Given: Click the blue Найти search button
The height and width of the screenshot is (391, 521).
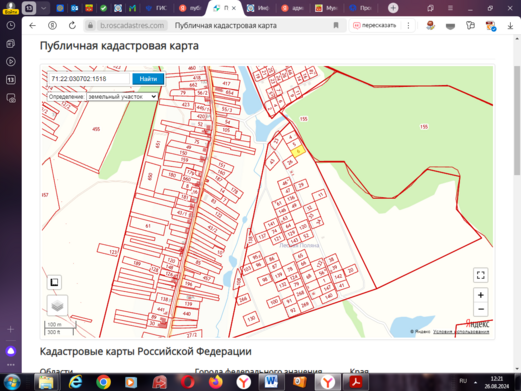Looking at the screenshot, I should pyautogui.click(x=148, y=79).
